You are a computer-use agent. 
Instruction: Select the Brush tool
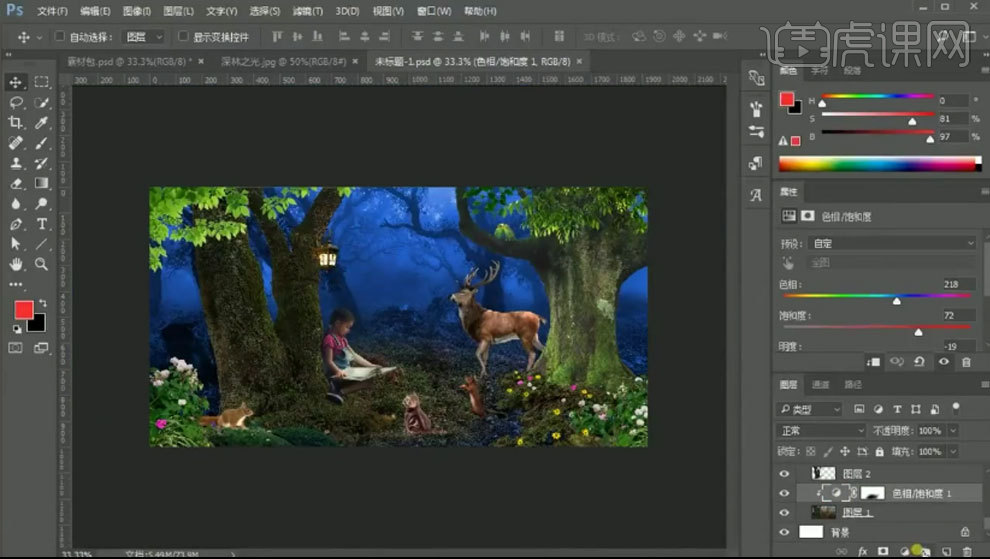click(42, 143)
